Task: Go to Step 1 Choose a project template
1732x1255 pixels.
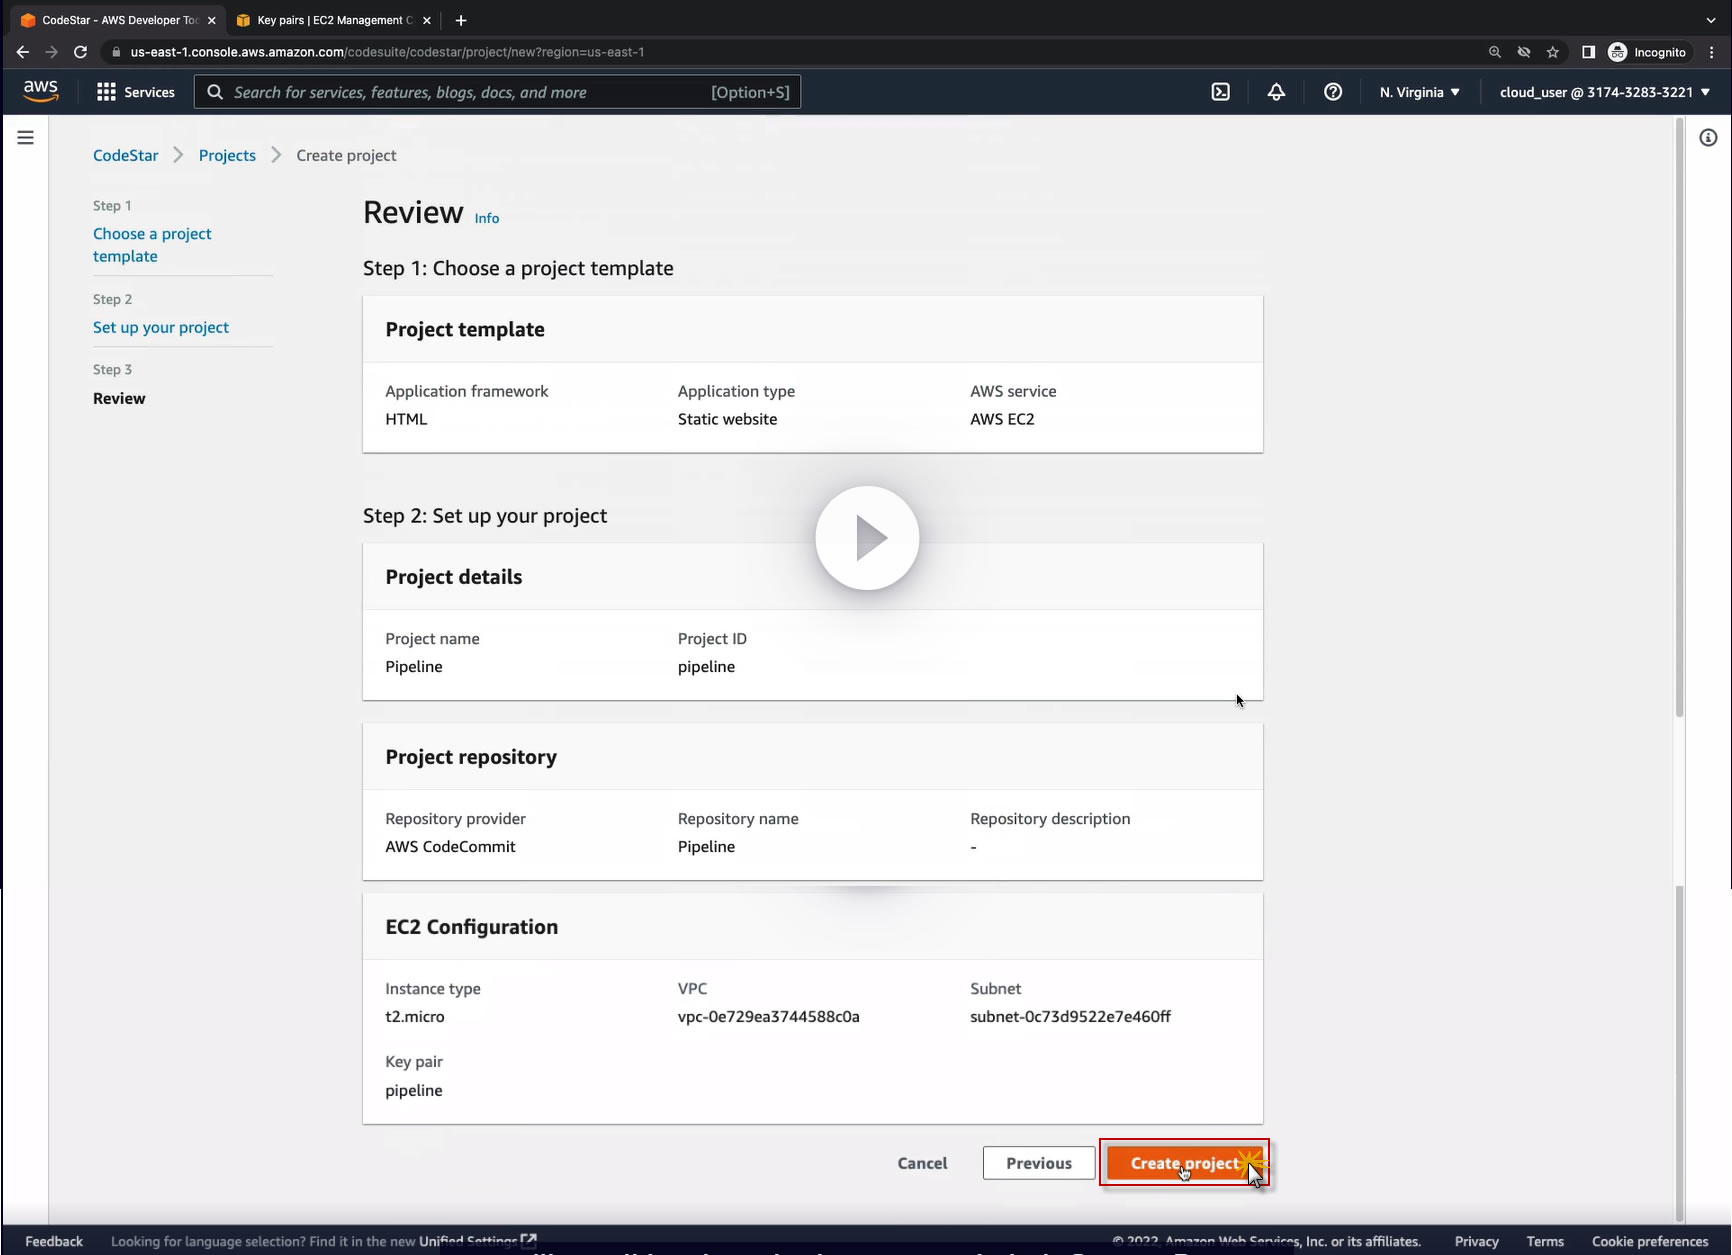Action: (152, 245)
